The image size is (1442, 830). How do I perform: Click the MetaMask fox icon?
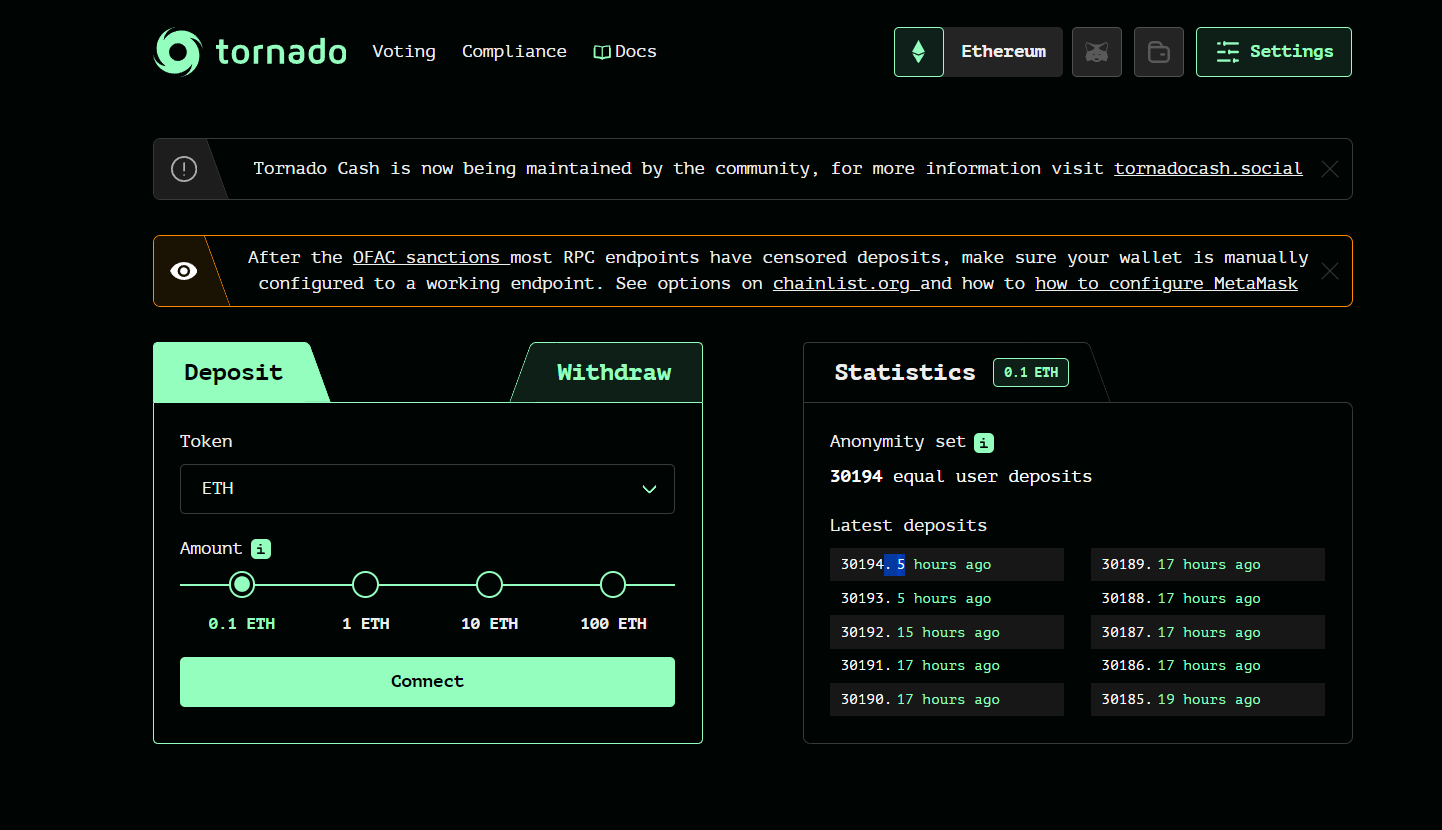coord(1096,51)
